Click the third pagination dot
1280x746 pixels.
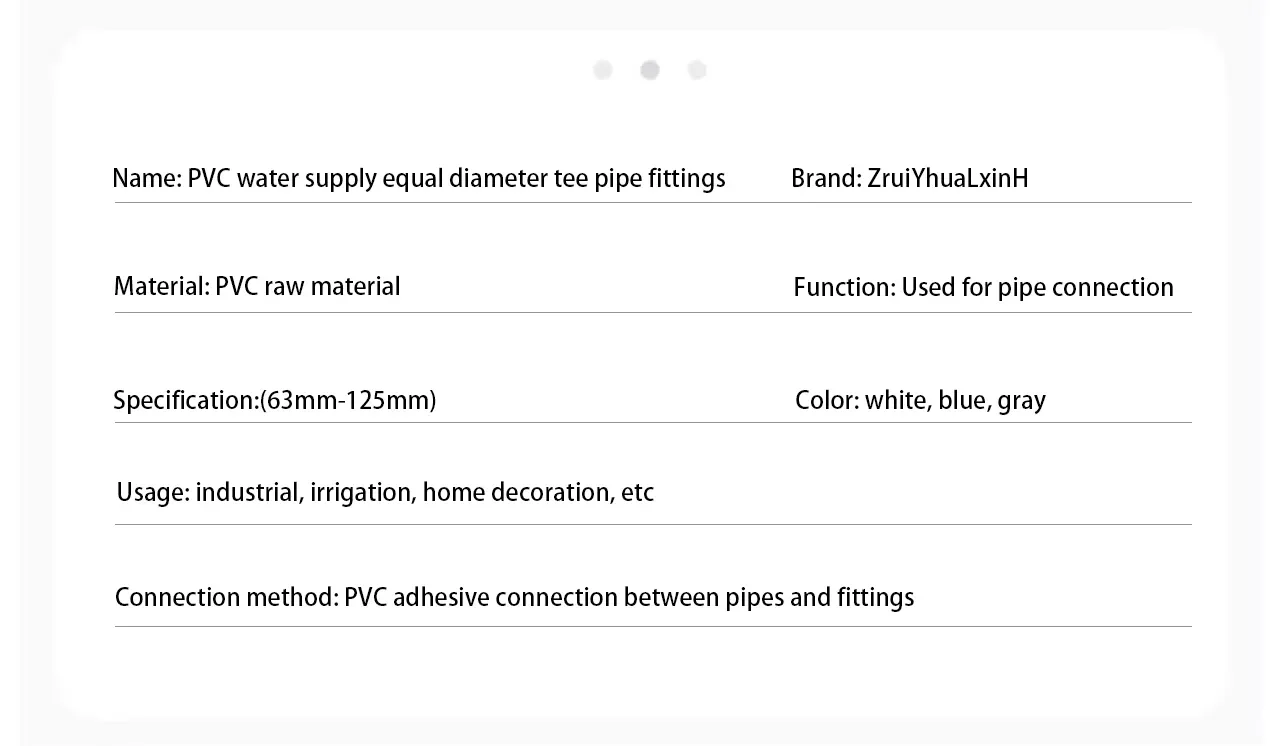point(697,70)
